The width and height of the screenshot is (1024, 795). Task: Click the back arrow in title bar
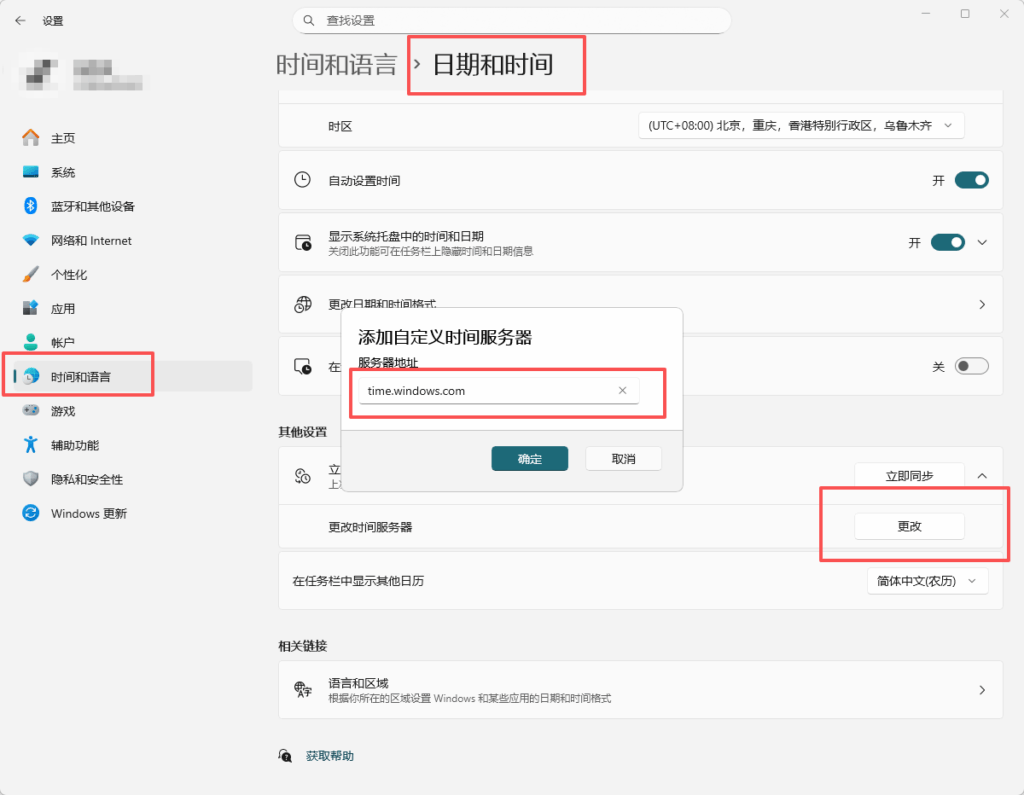tap(20, 20)
